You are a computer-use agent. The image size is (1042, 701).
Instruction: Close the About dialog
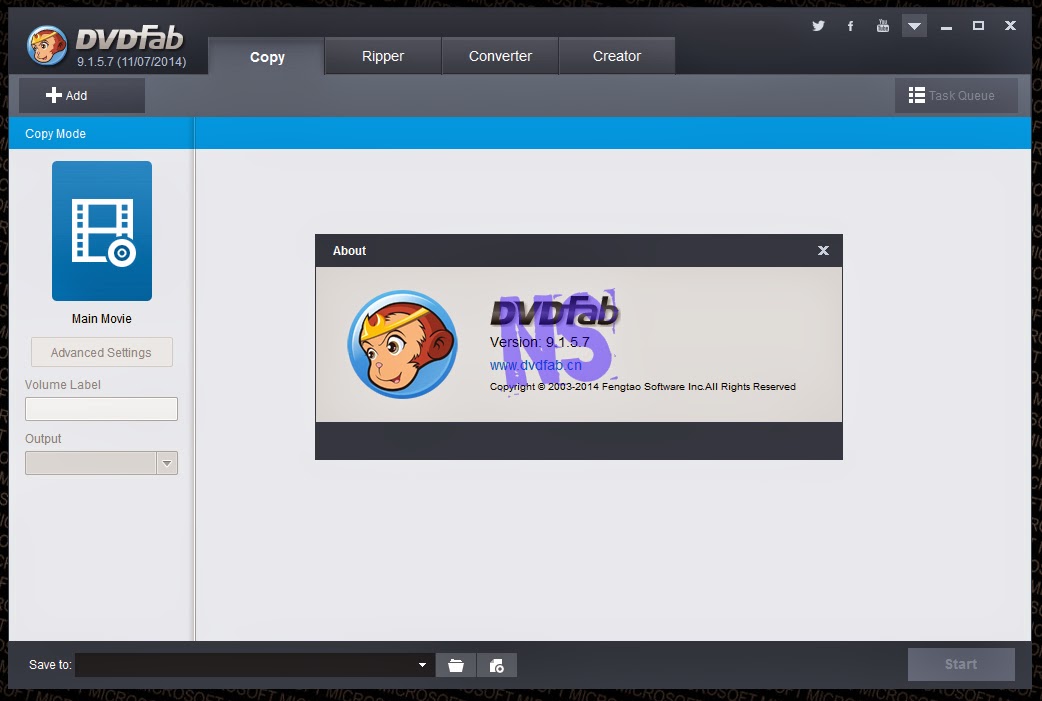click(823, 250)
